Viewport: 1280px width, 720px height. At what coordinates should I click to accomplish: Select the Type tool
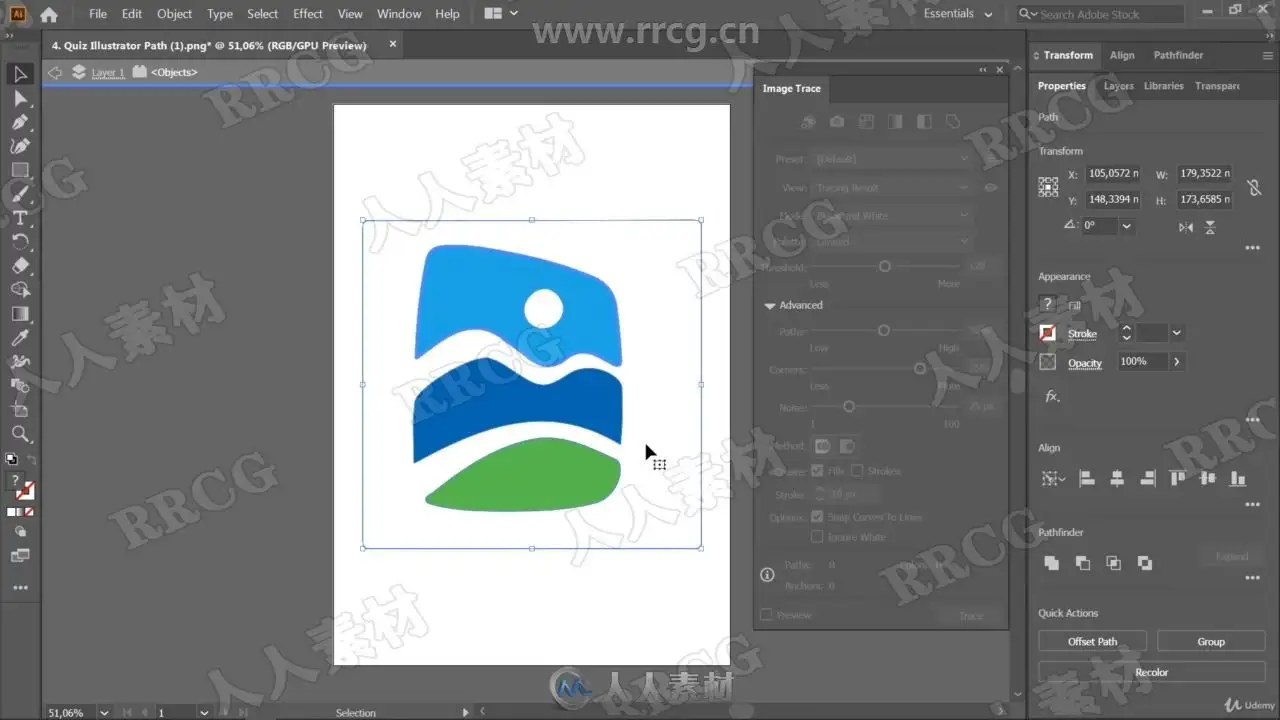(20, 218)
